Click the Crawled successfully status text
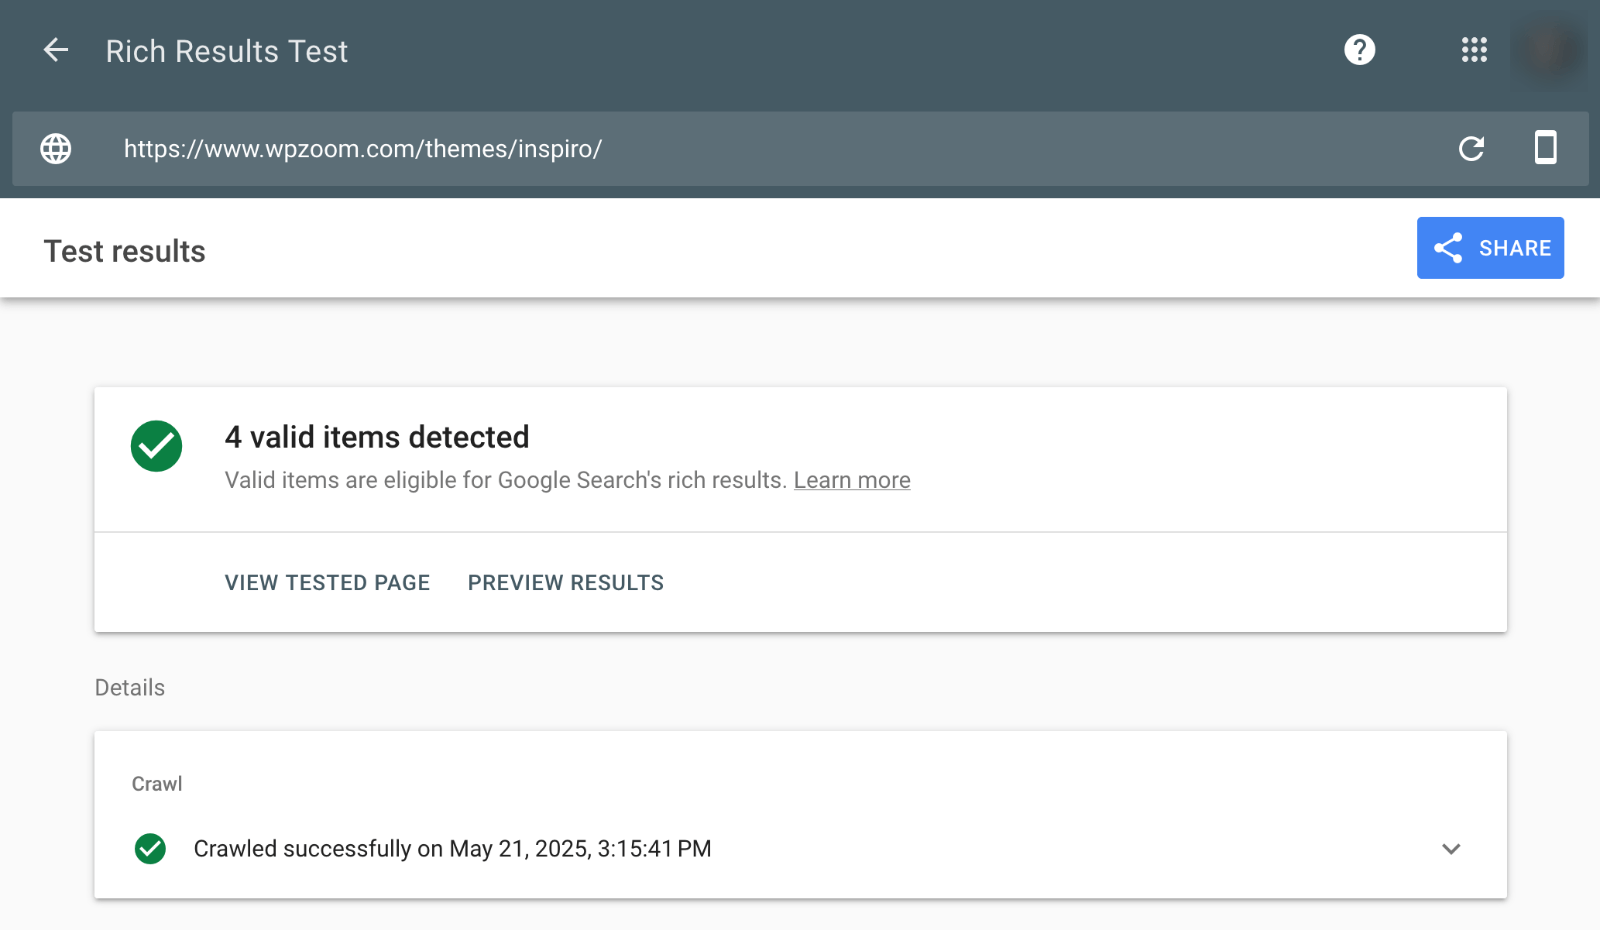Image resolution: width=1600 pixels, height=930 pixels. click(x=452, y=849)
